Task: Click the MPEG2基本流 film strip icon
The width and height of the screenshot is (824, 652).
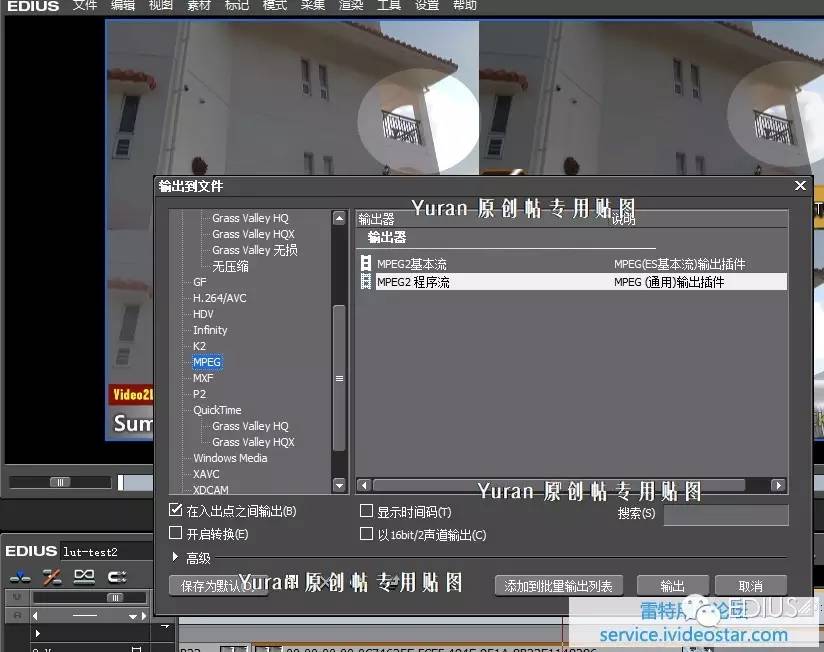Action: (x=366, y=264)
